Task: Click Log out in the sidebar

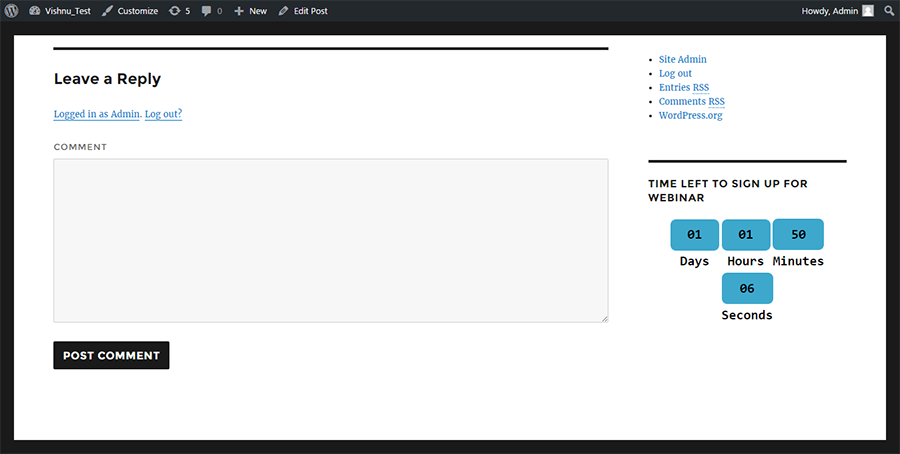Action: point(675,73)
